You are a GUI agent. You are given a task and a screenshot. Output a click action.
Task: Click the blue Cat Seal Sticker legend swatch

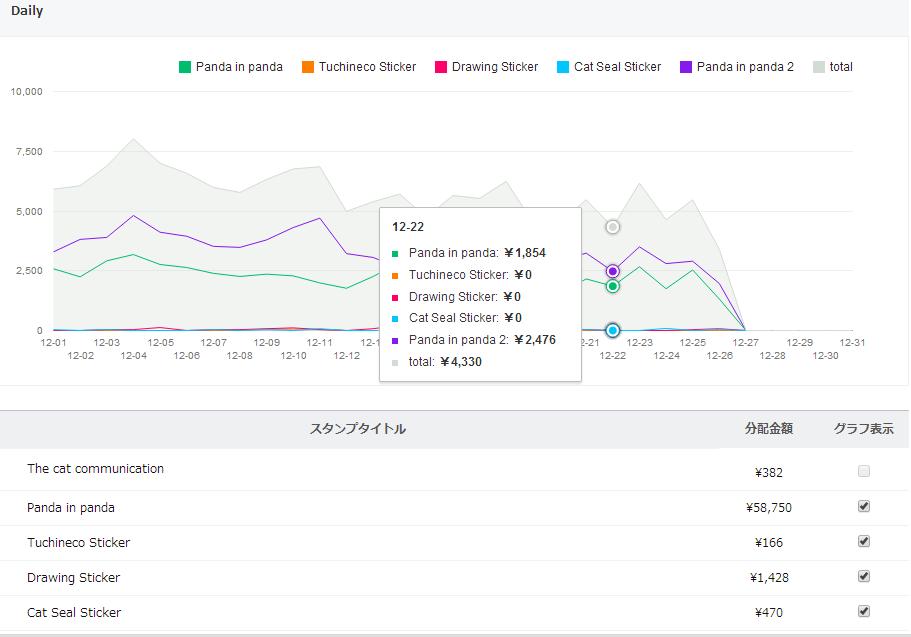[563, 67]
